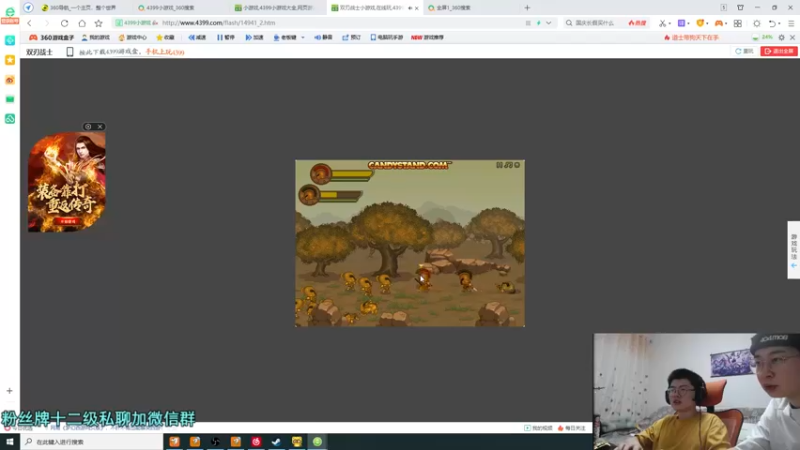The width and height of the screenshot is (800, 450).
Task: Switch to the 小游戏,4399小游戏大全 tab
Action: click(x=276, y=8)
